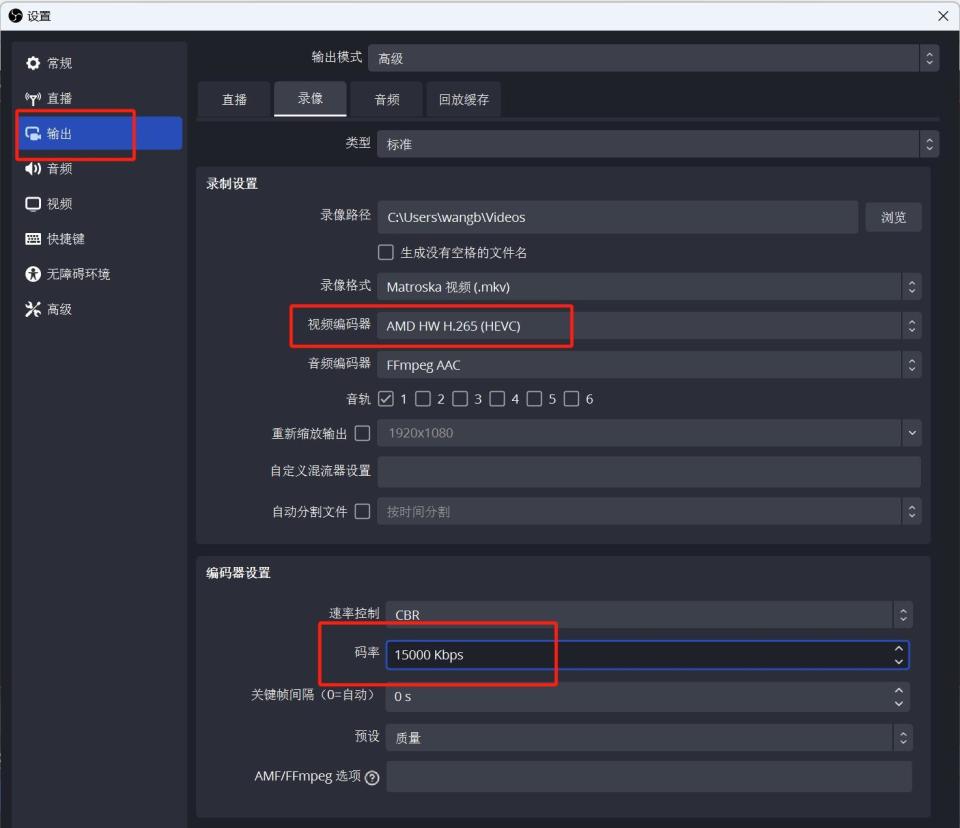
Task: Decrease 关键帧间隔 with down arrow
Action: (898, 703)
